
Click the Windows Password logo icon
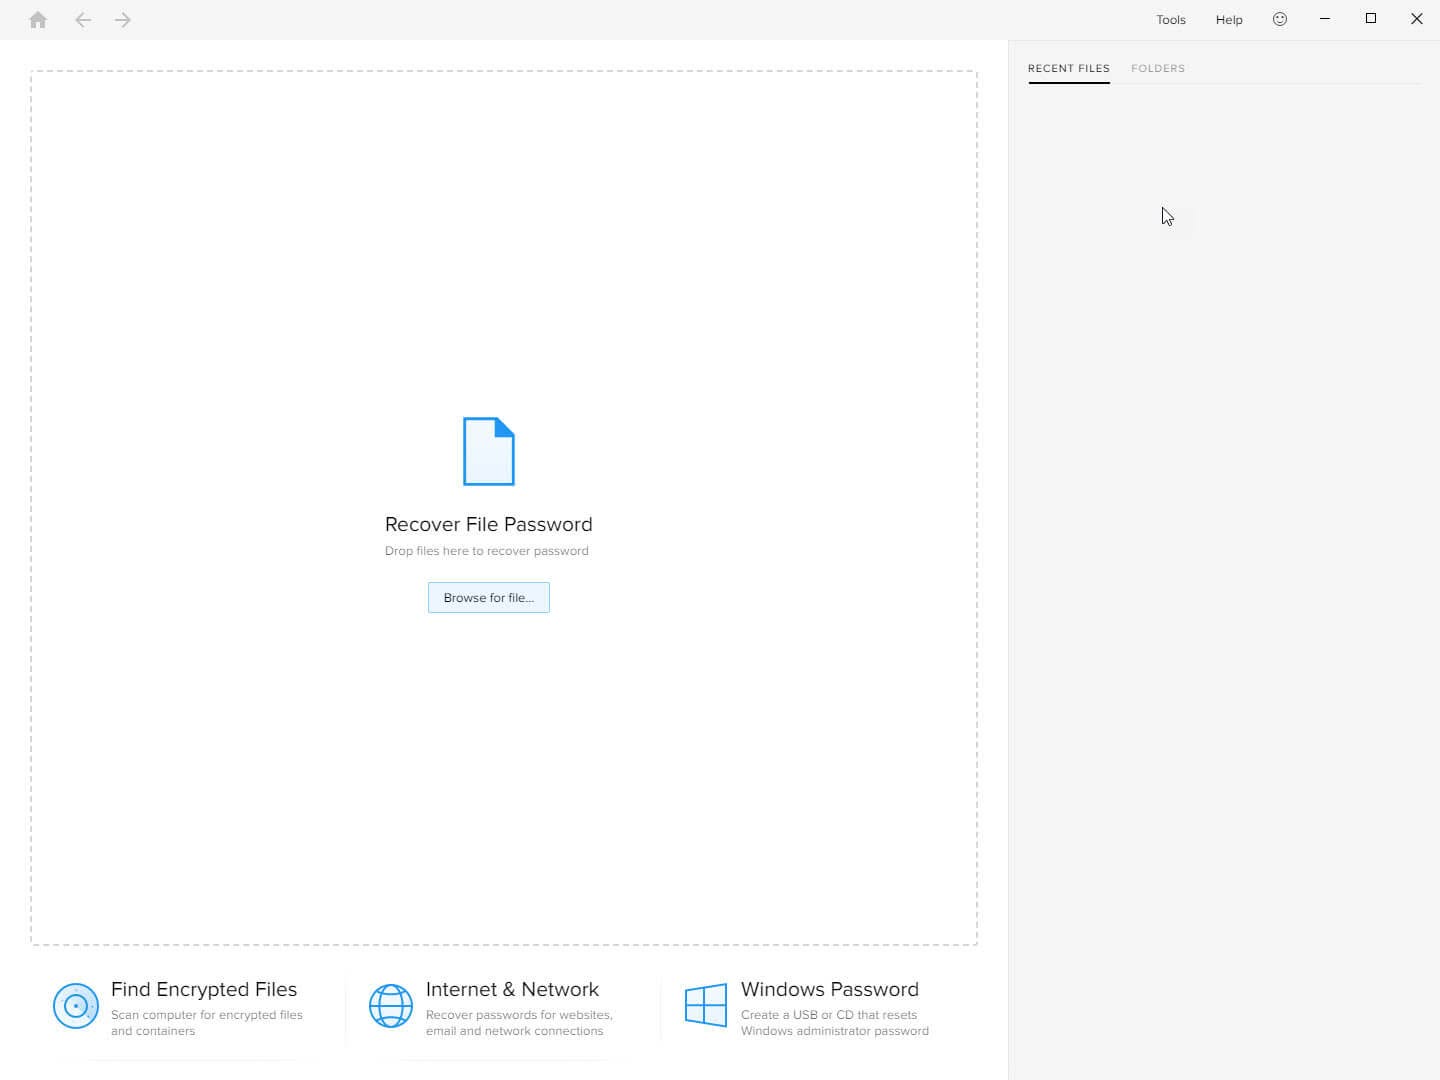[x=706, y=1005]
